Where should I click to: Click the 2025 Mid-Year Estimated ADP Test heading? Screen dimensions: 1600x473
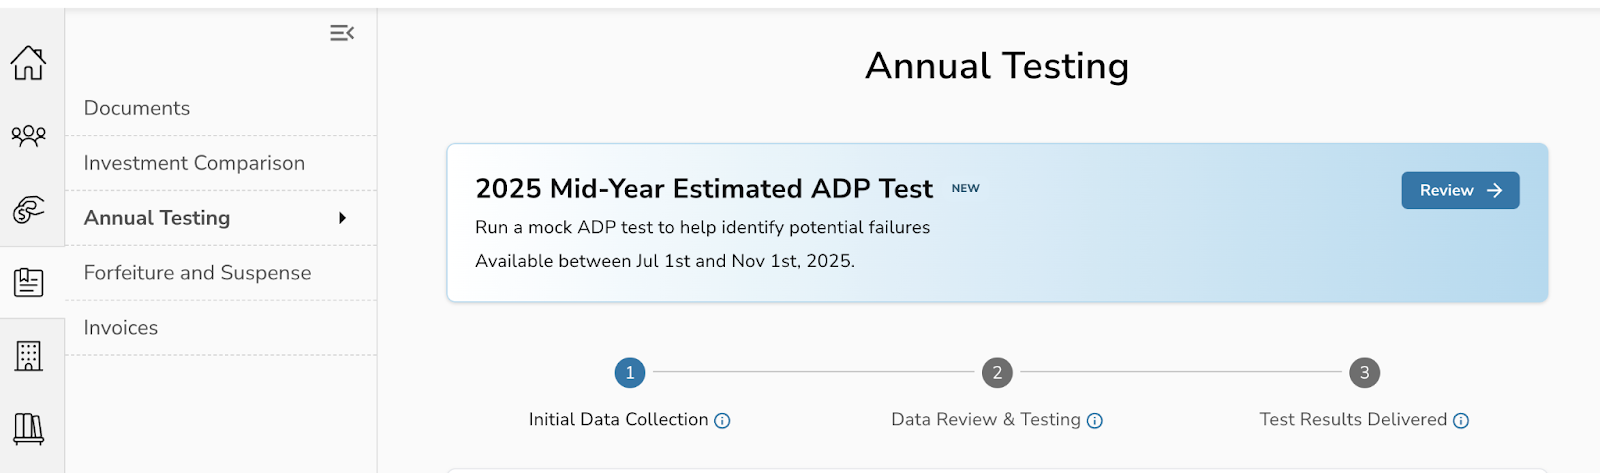point(704,189)
